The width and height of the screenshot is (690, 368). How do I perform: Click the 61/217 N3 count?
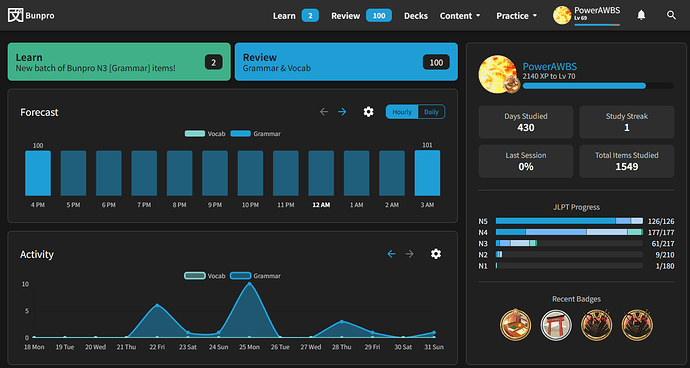coord(662,243)
